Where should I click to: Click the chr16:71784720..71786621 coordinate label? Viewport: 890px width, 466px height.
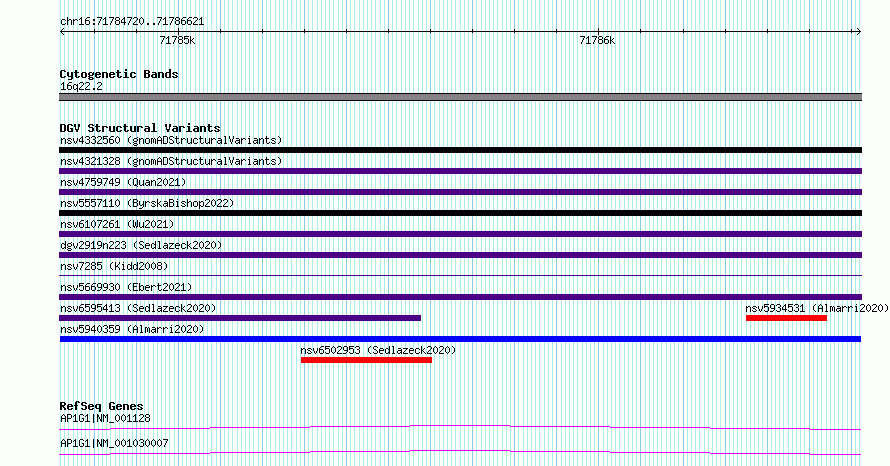(x=132, y=22)
